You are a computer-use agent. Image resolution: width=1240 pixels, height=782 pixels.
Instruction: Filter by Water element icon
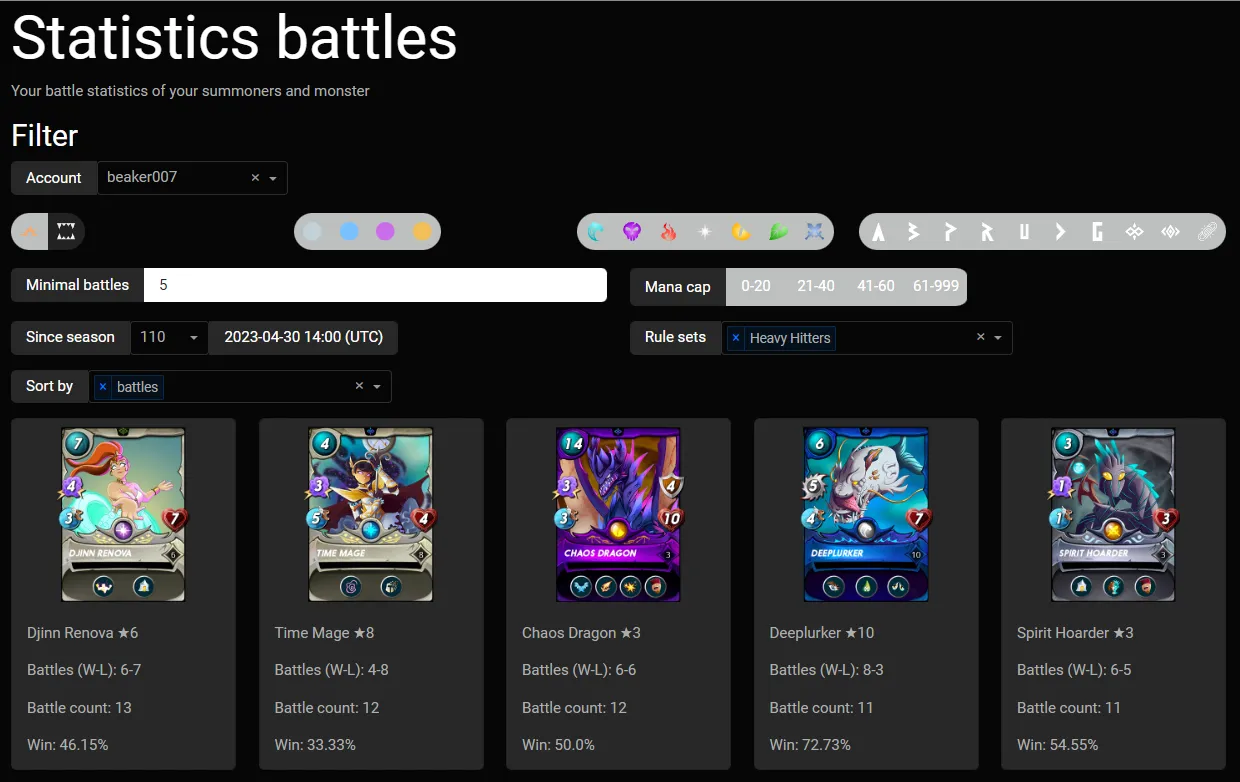(596, 232)
